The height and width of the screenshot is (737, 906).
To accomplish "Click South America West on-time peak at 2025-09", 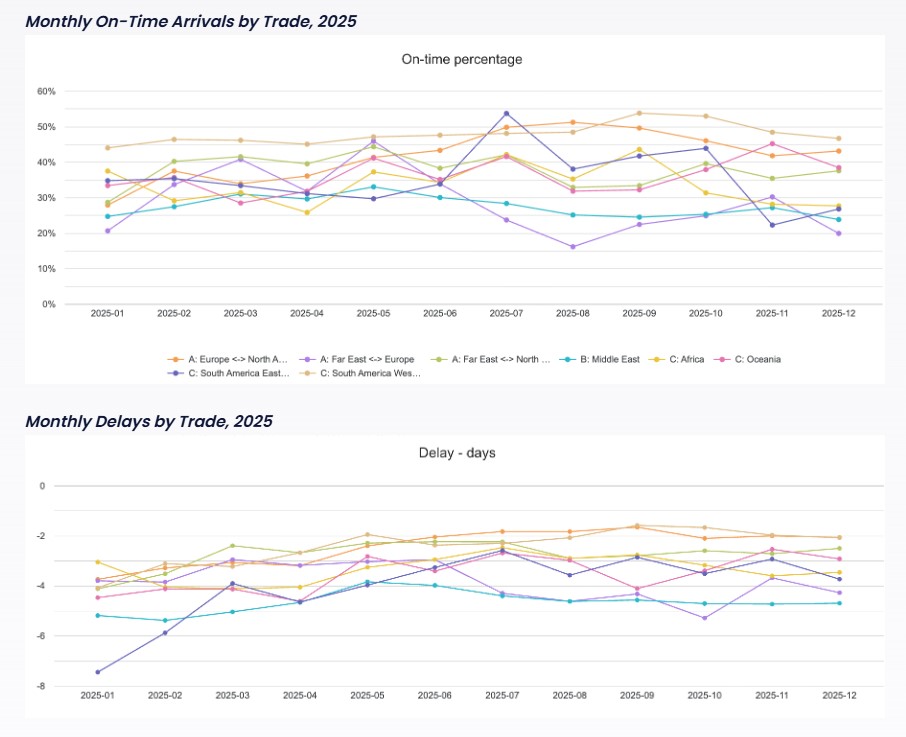I will [x=639, y=113].
